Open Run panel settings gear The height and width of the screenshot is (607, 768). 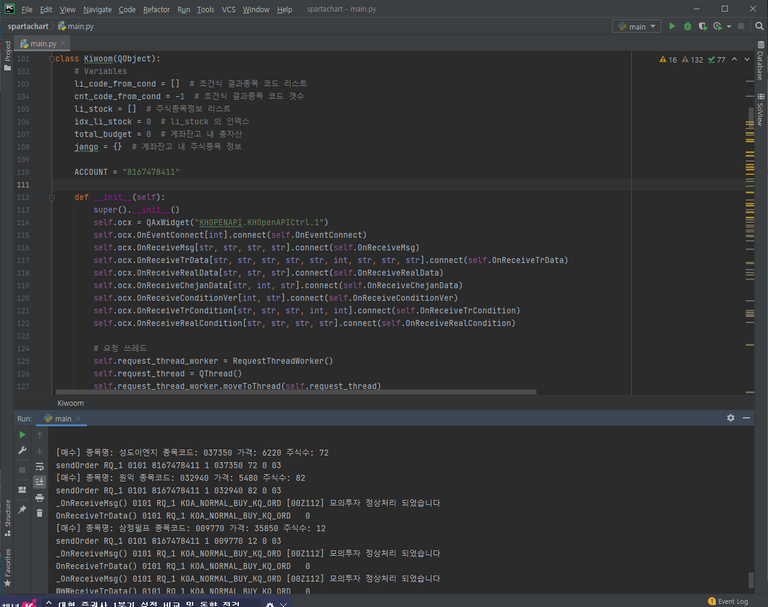coord(731,418)
